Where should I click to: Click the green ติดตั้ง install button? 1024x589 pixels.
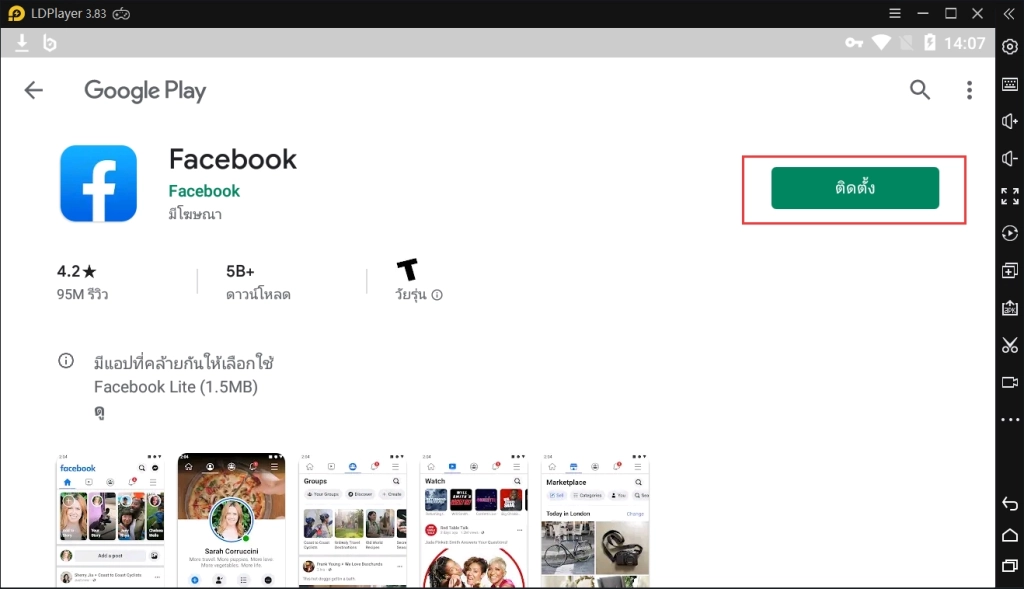click(855, 188)
